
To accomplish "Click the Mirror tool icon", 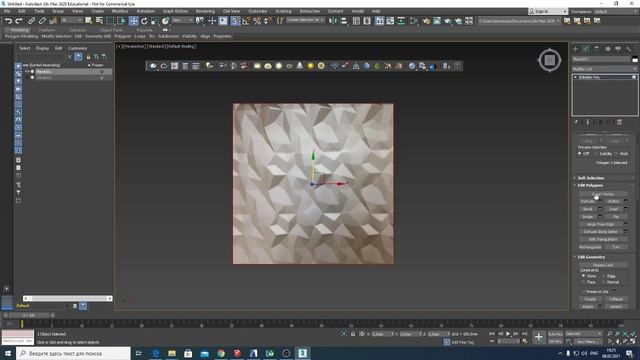I will click(333, 21).
